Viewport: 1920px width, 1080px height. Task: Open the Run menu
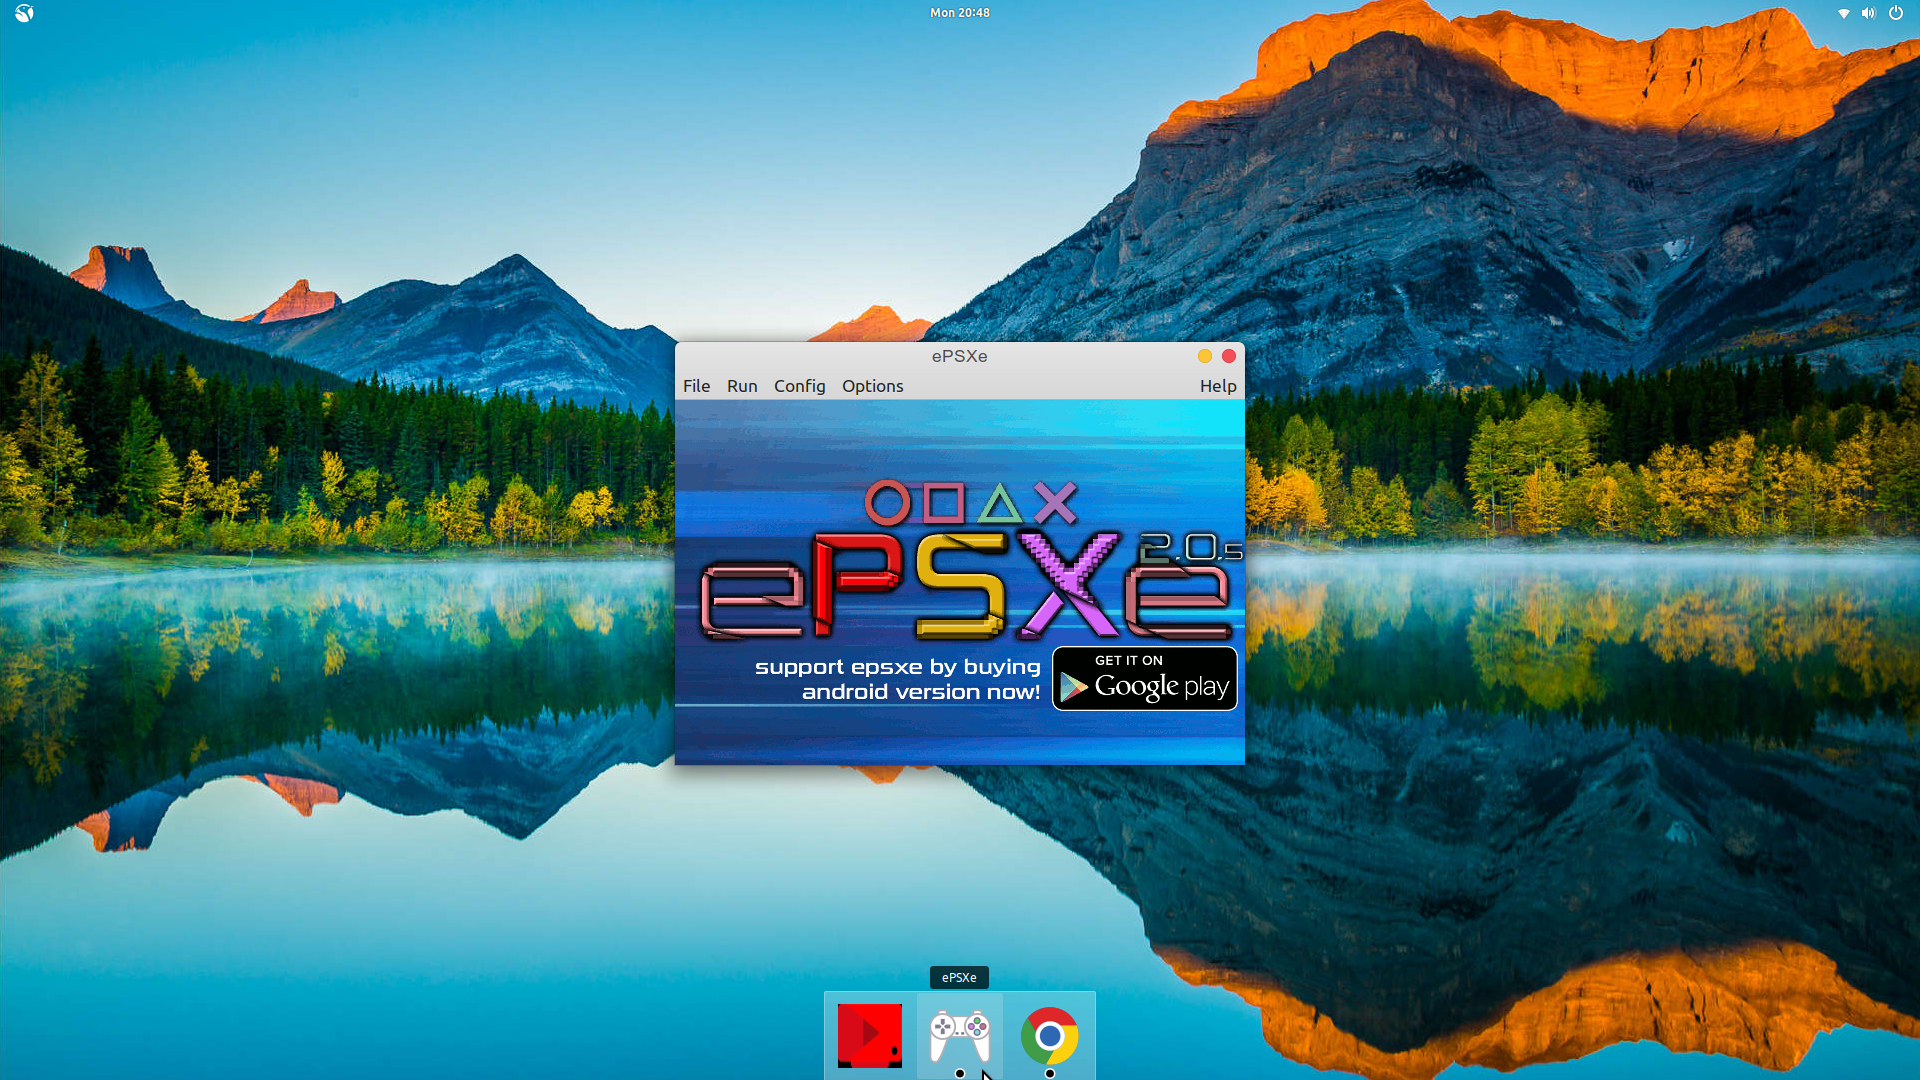coord(742,386)
